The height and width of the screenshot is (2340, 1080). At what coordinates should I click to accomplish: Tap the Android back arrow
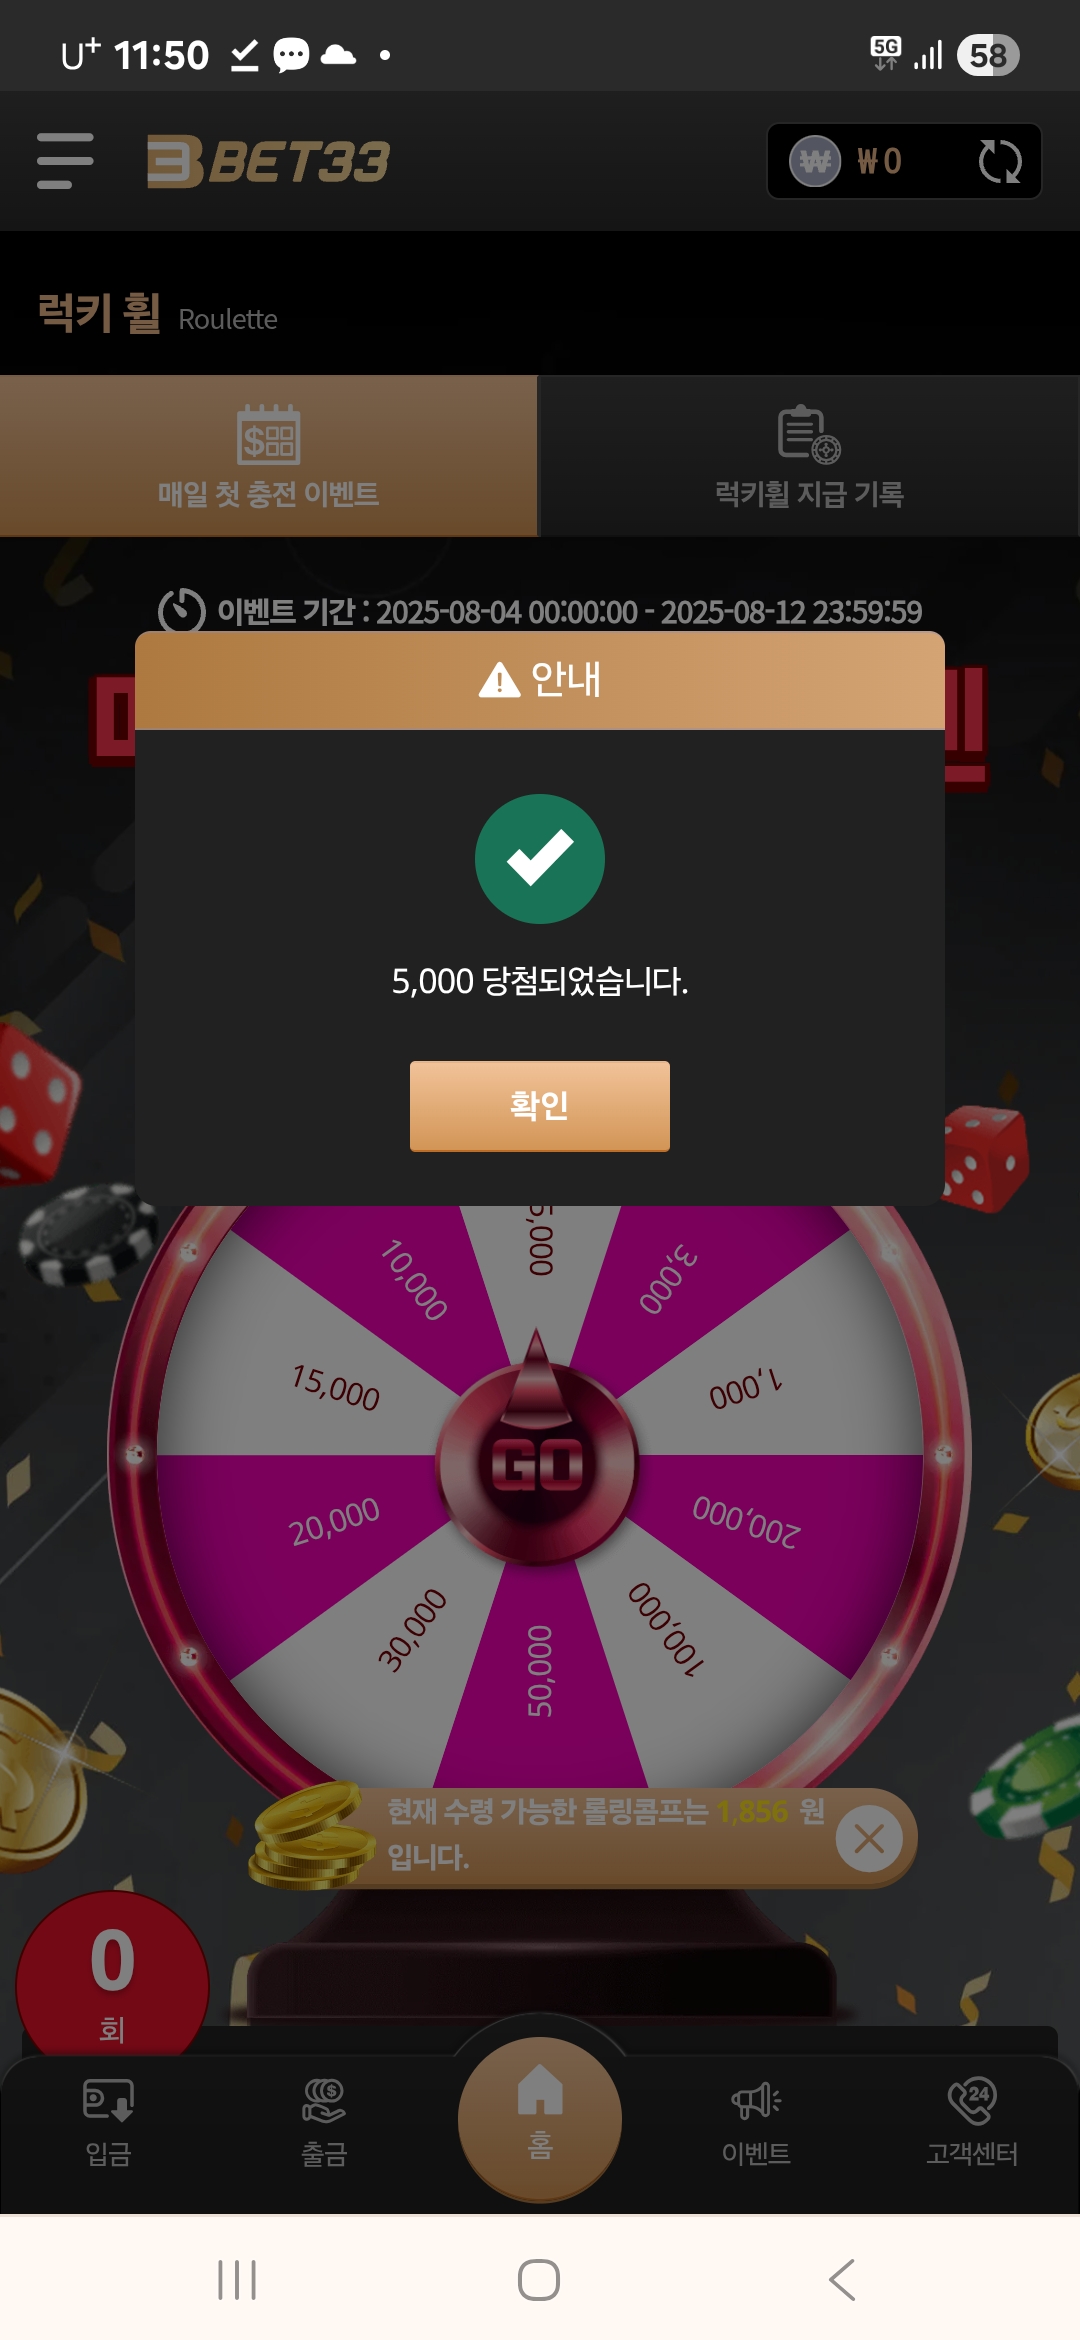(842, 2280)
